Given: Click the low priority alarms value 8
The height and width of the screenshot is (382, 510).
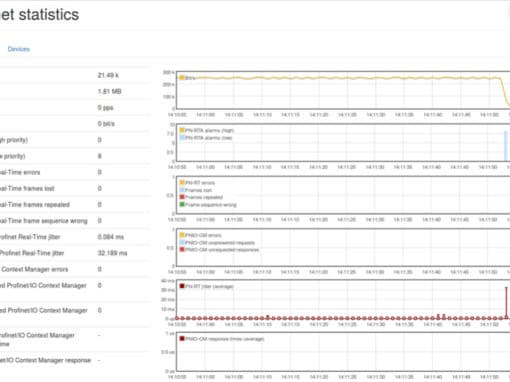Looking at the screenshot, I should coord(99,156).
